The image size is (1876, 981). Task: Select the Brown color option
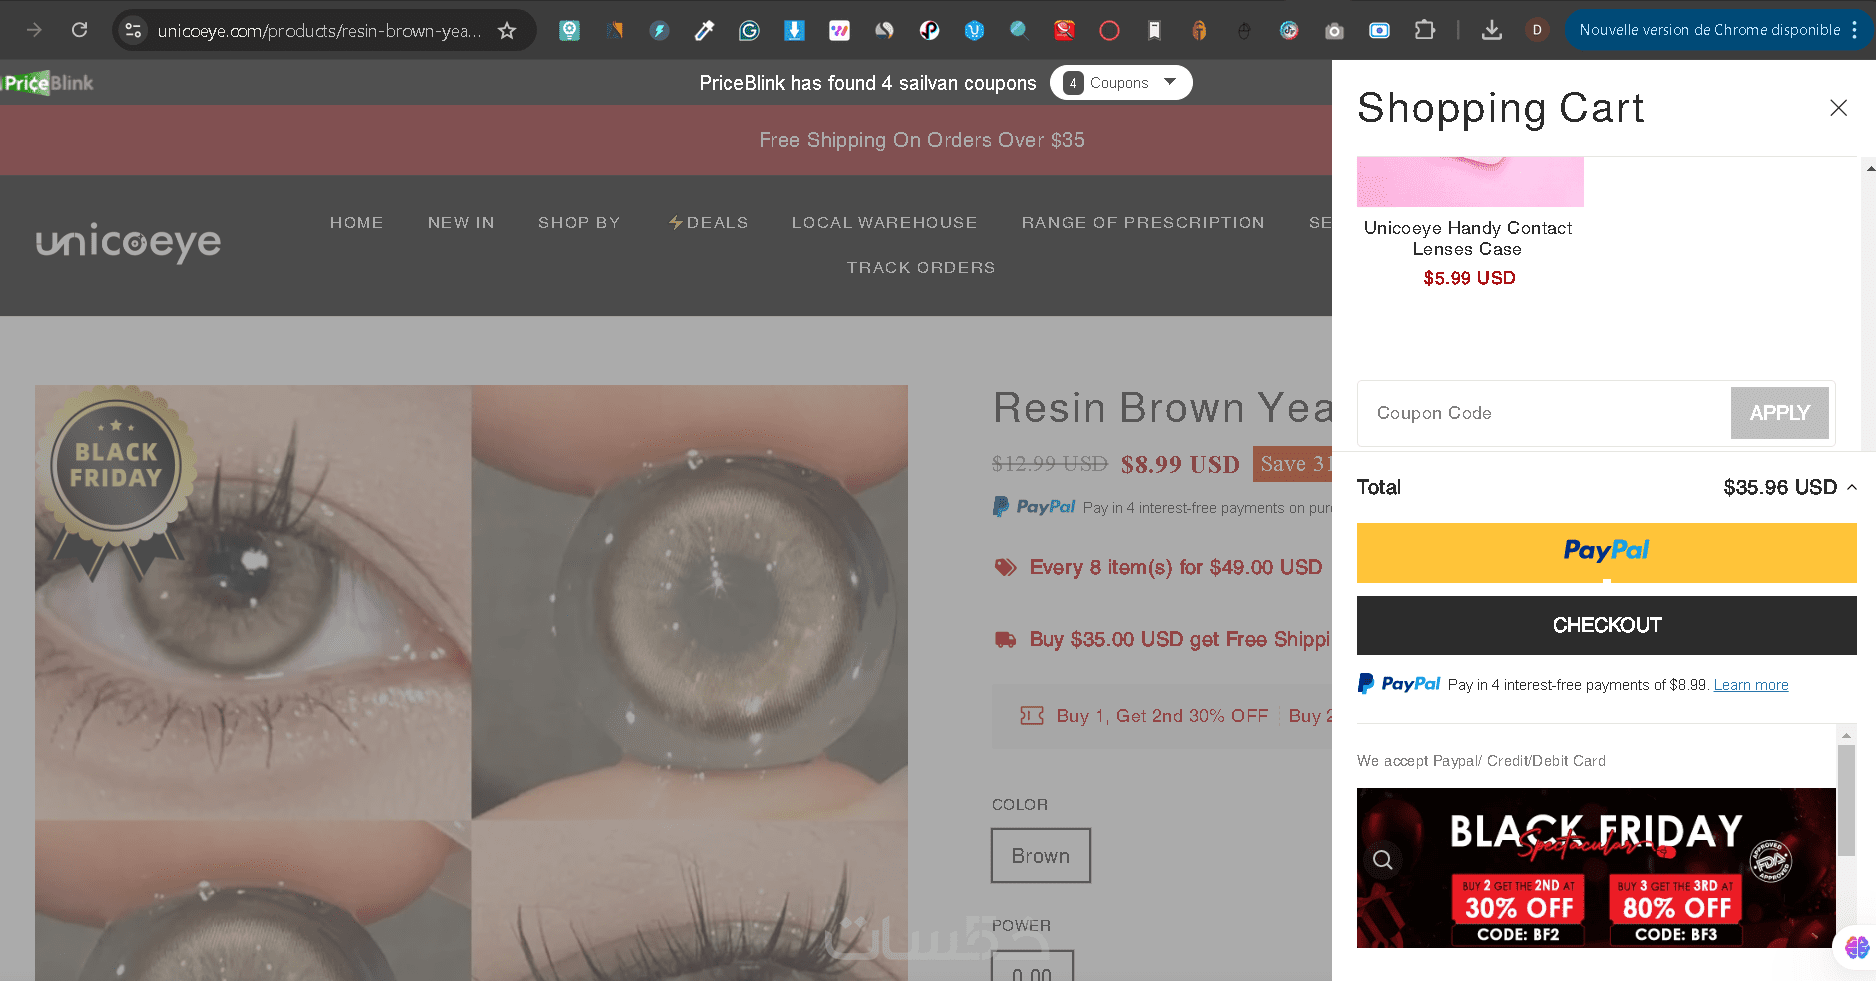1041,856
